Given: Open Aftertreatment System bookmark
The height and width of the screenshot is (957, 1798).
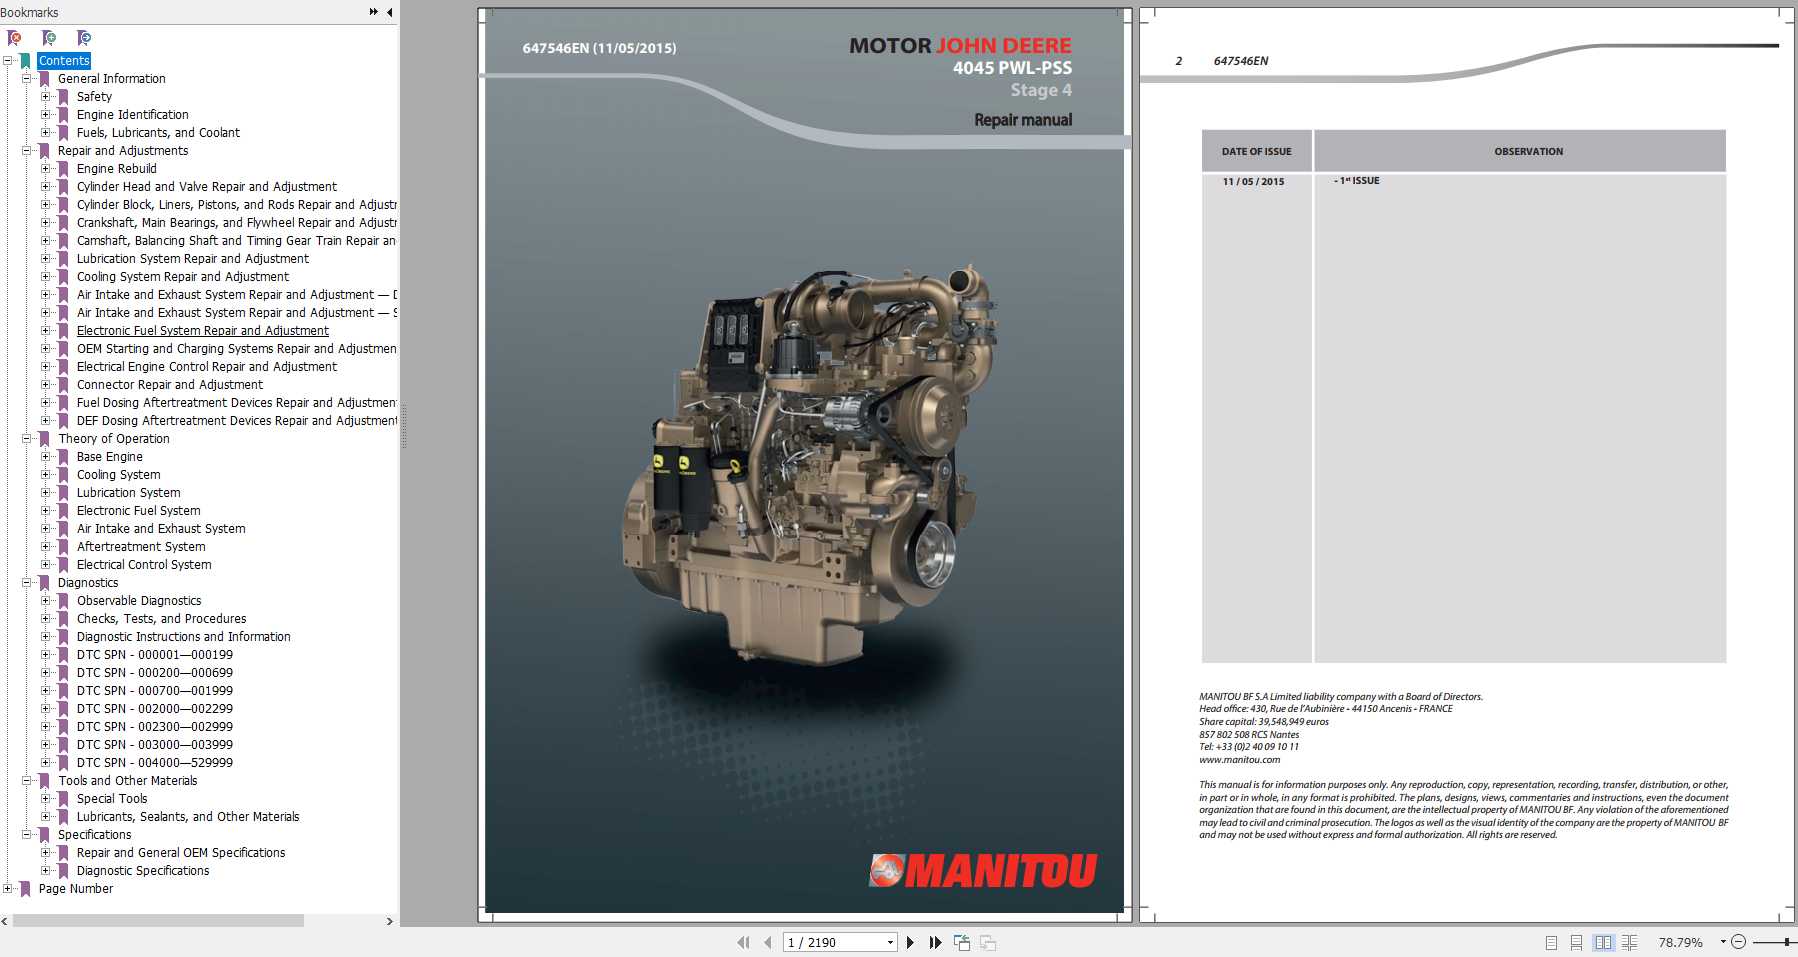Looking at the screenshot, I should [141, 547].
